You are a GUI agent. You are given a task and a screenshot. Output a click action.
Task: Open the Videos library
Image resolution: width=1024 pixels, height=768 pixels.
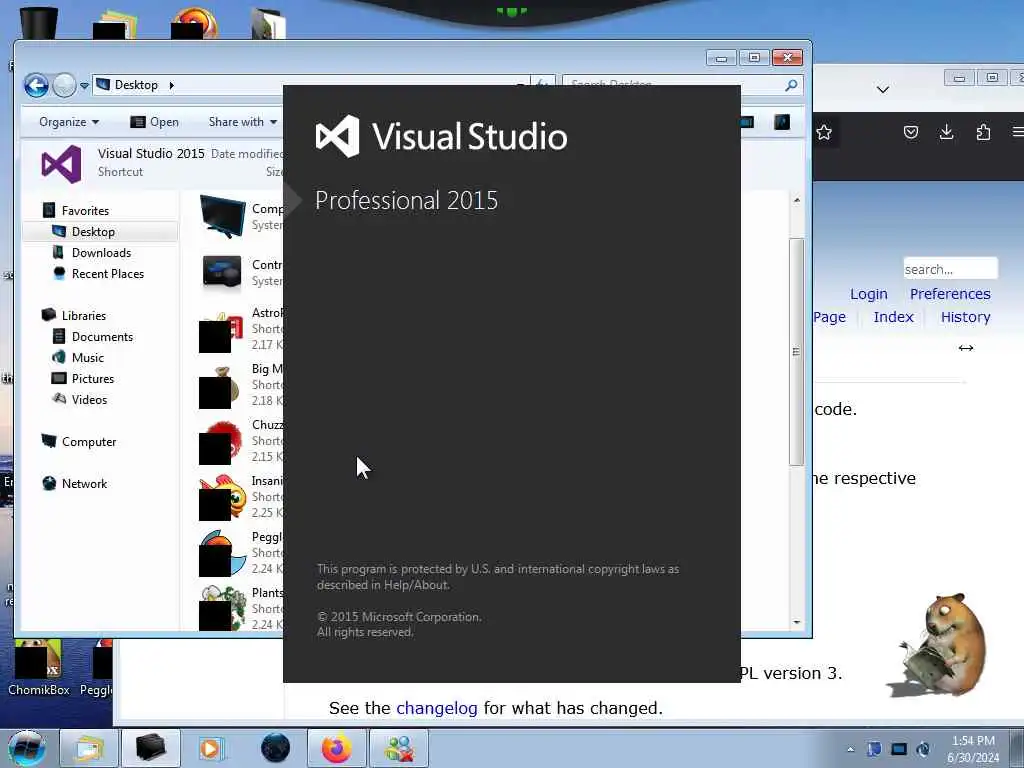[x=89, y=400]
